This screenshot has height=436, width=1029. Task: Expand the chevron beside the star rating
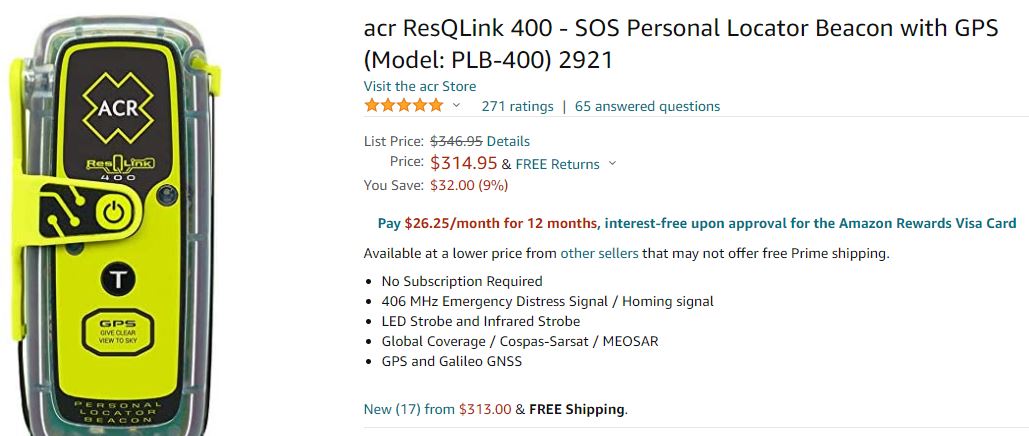click(x=457, y=106)
